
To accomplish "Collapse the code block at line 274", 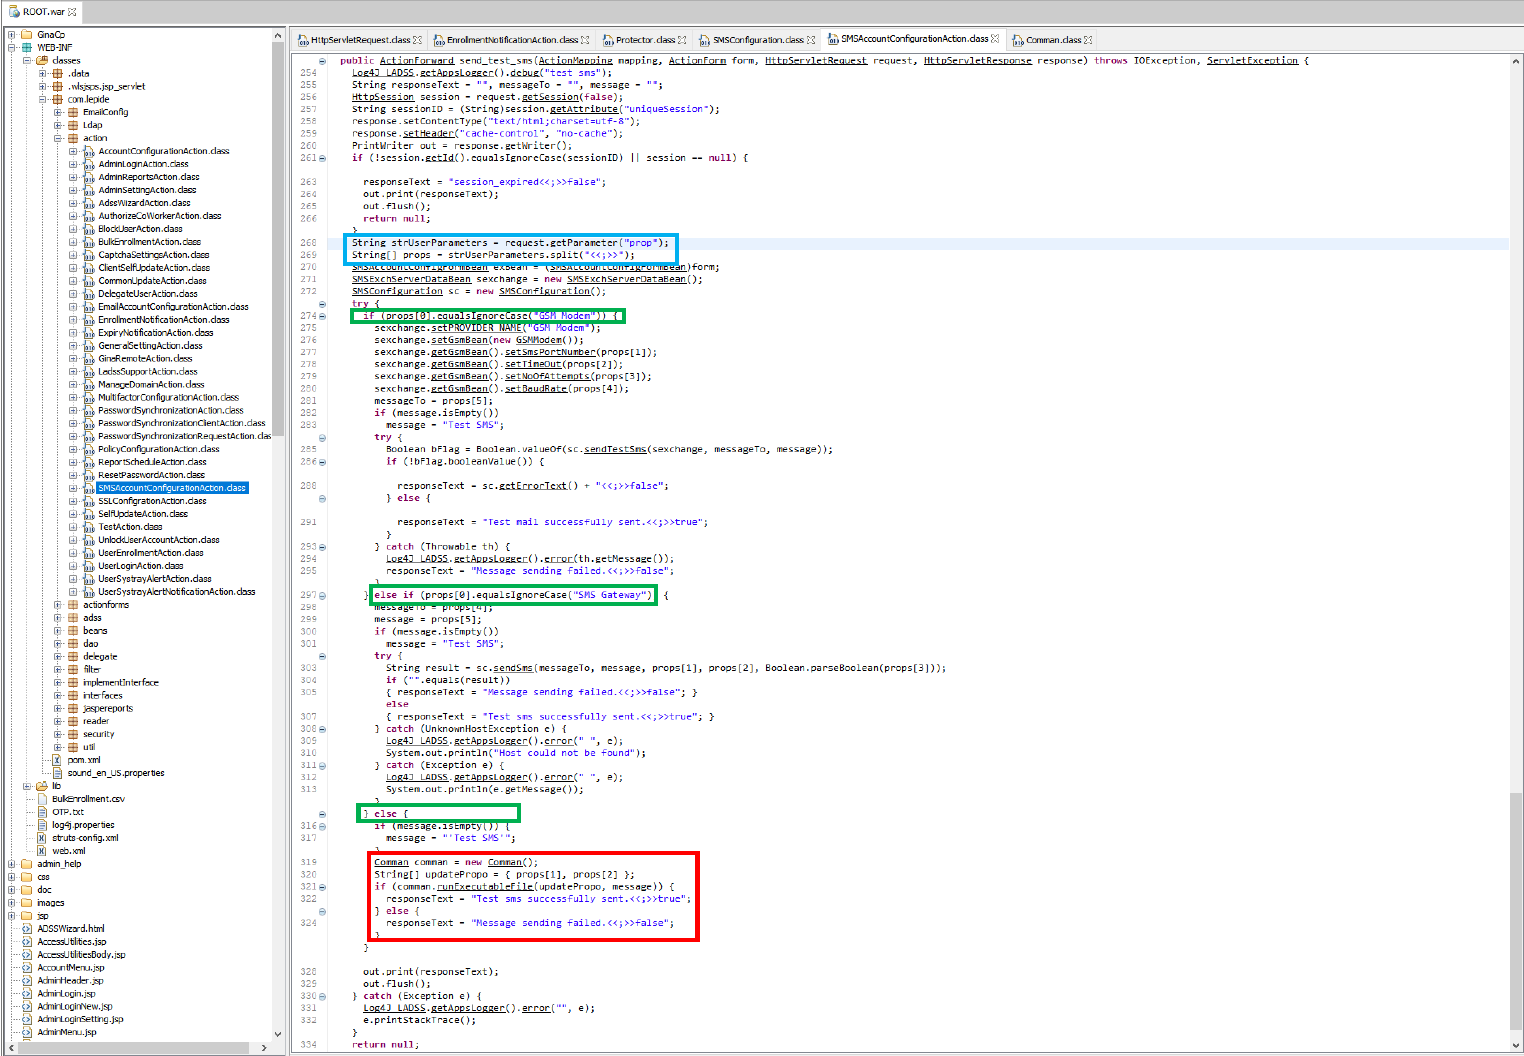I will (x=322, y=316).
